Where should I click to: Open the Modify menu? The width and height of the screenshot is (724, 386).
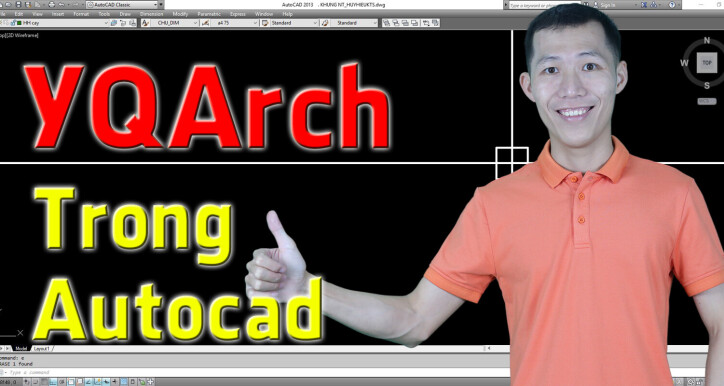tap(180, 14)
